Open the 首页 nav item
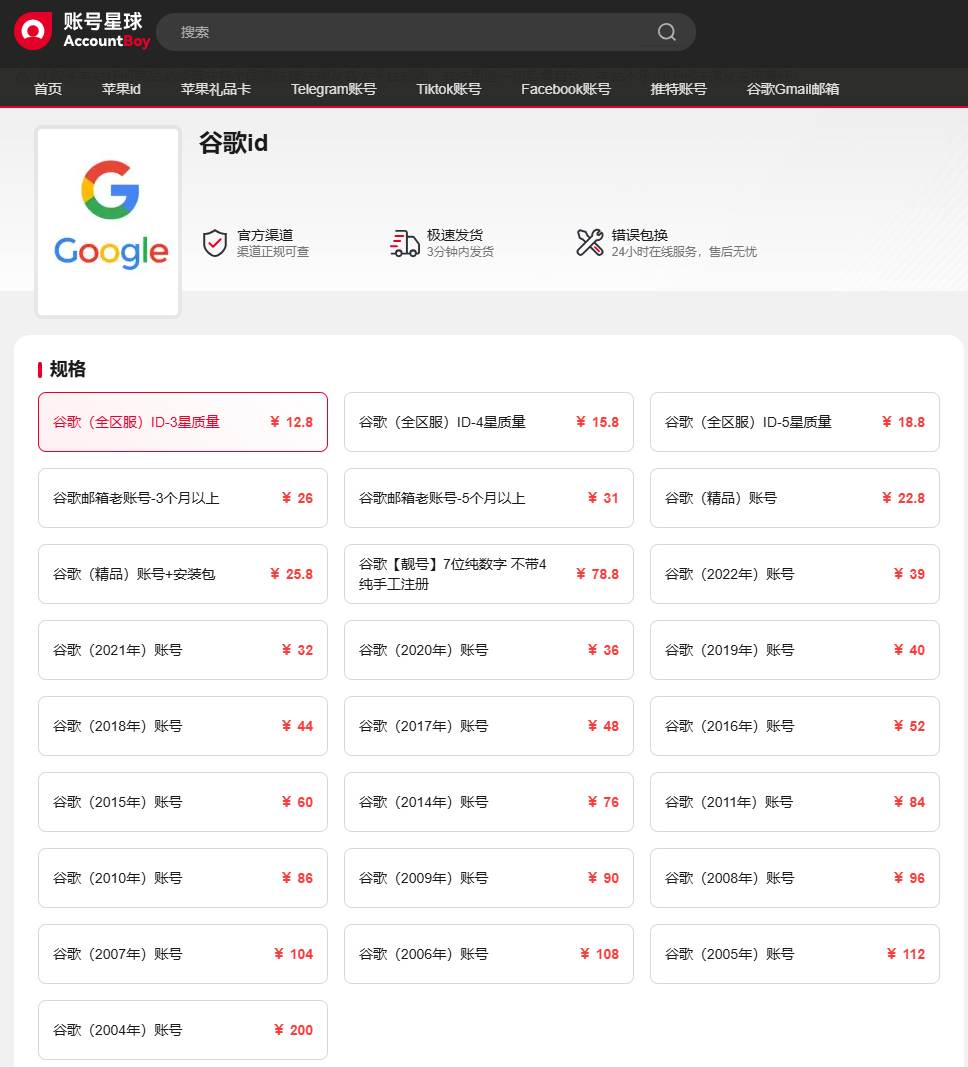The height and width of the screenshot is (1067, 968). click(x=48, y=89)
